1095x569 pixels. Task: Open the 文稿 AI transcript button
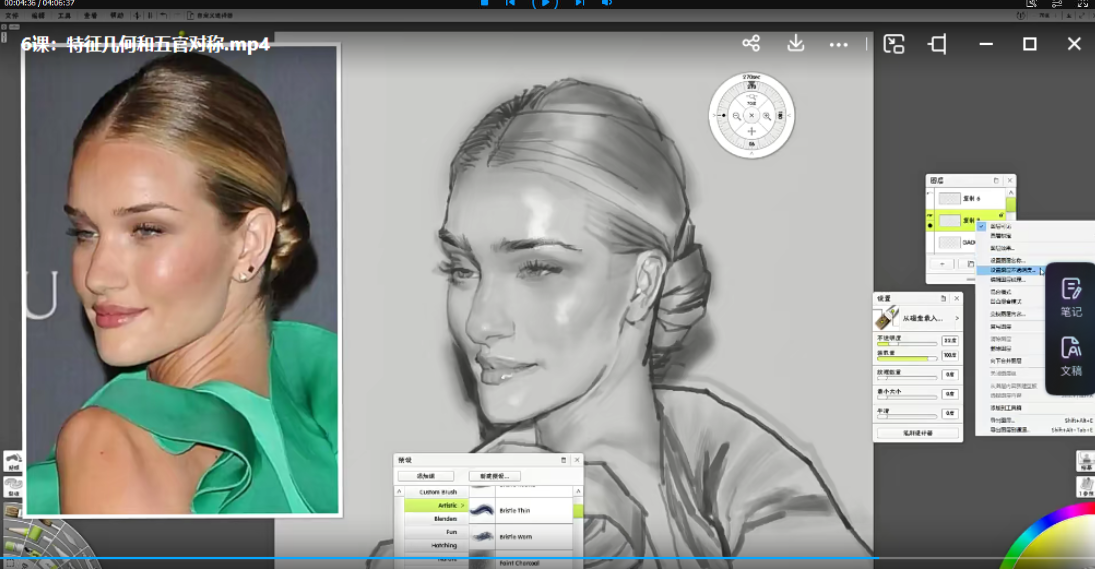point(1071,356)
